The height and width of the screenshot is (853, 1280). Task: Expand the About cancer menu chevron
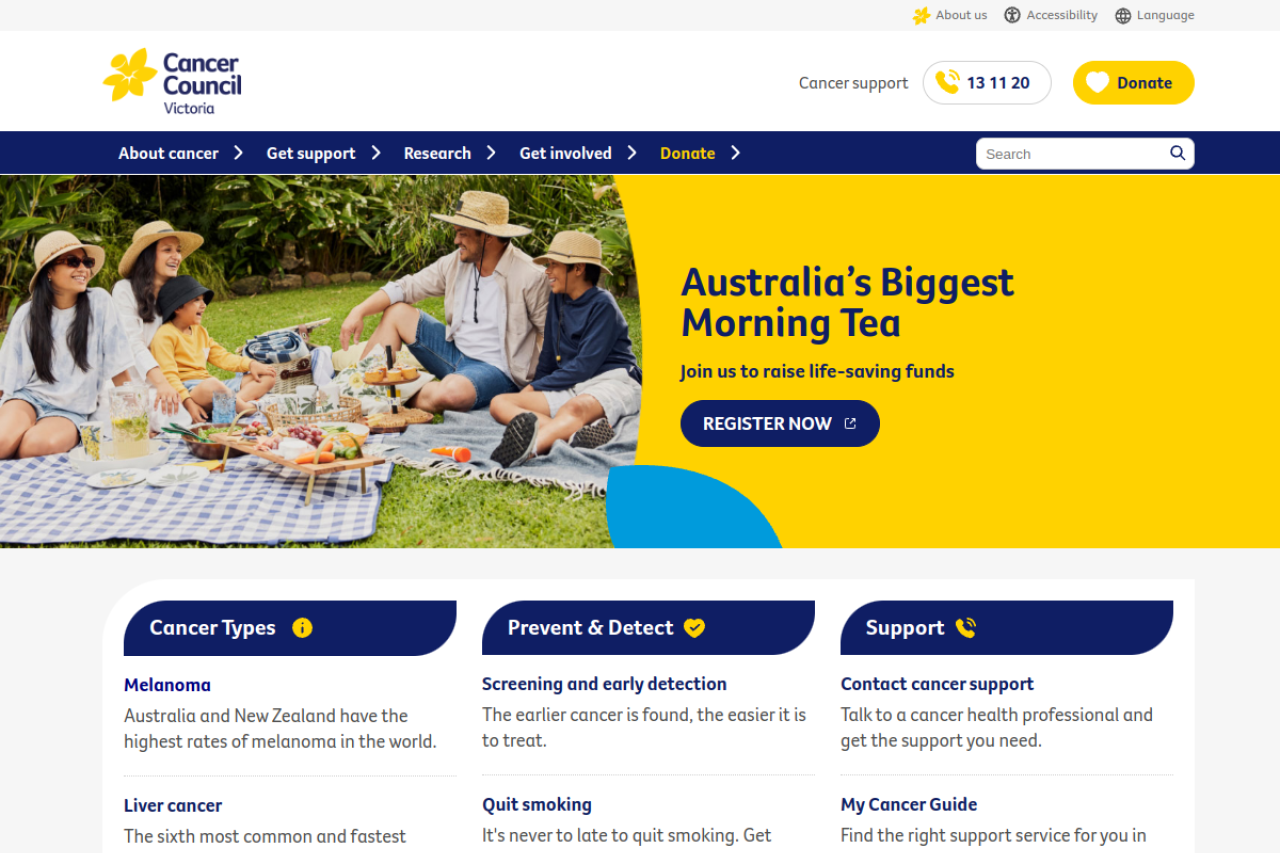[x=238, y=153]
